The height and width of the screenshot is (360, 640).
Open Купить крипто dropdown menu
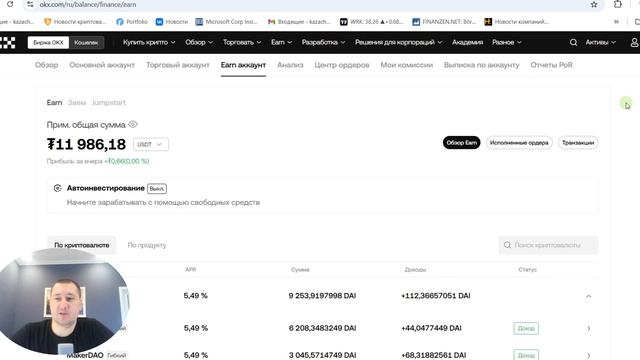149,42
